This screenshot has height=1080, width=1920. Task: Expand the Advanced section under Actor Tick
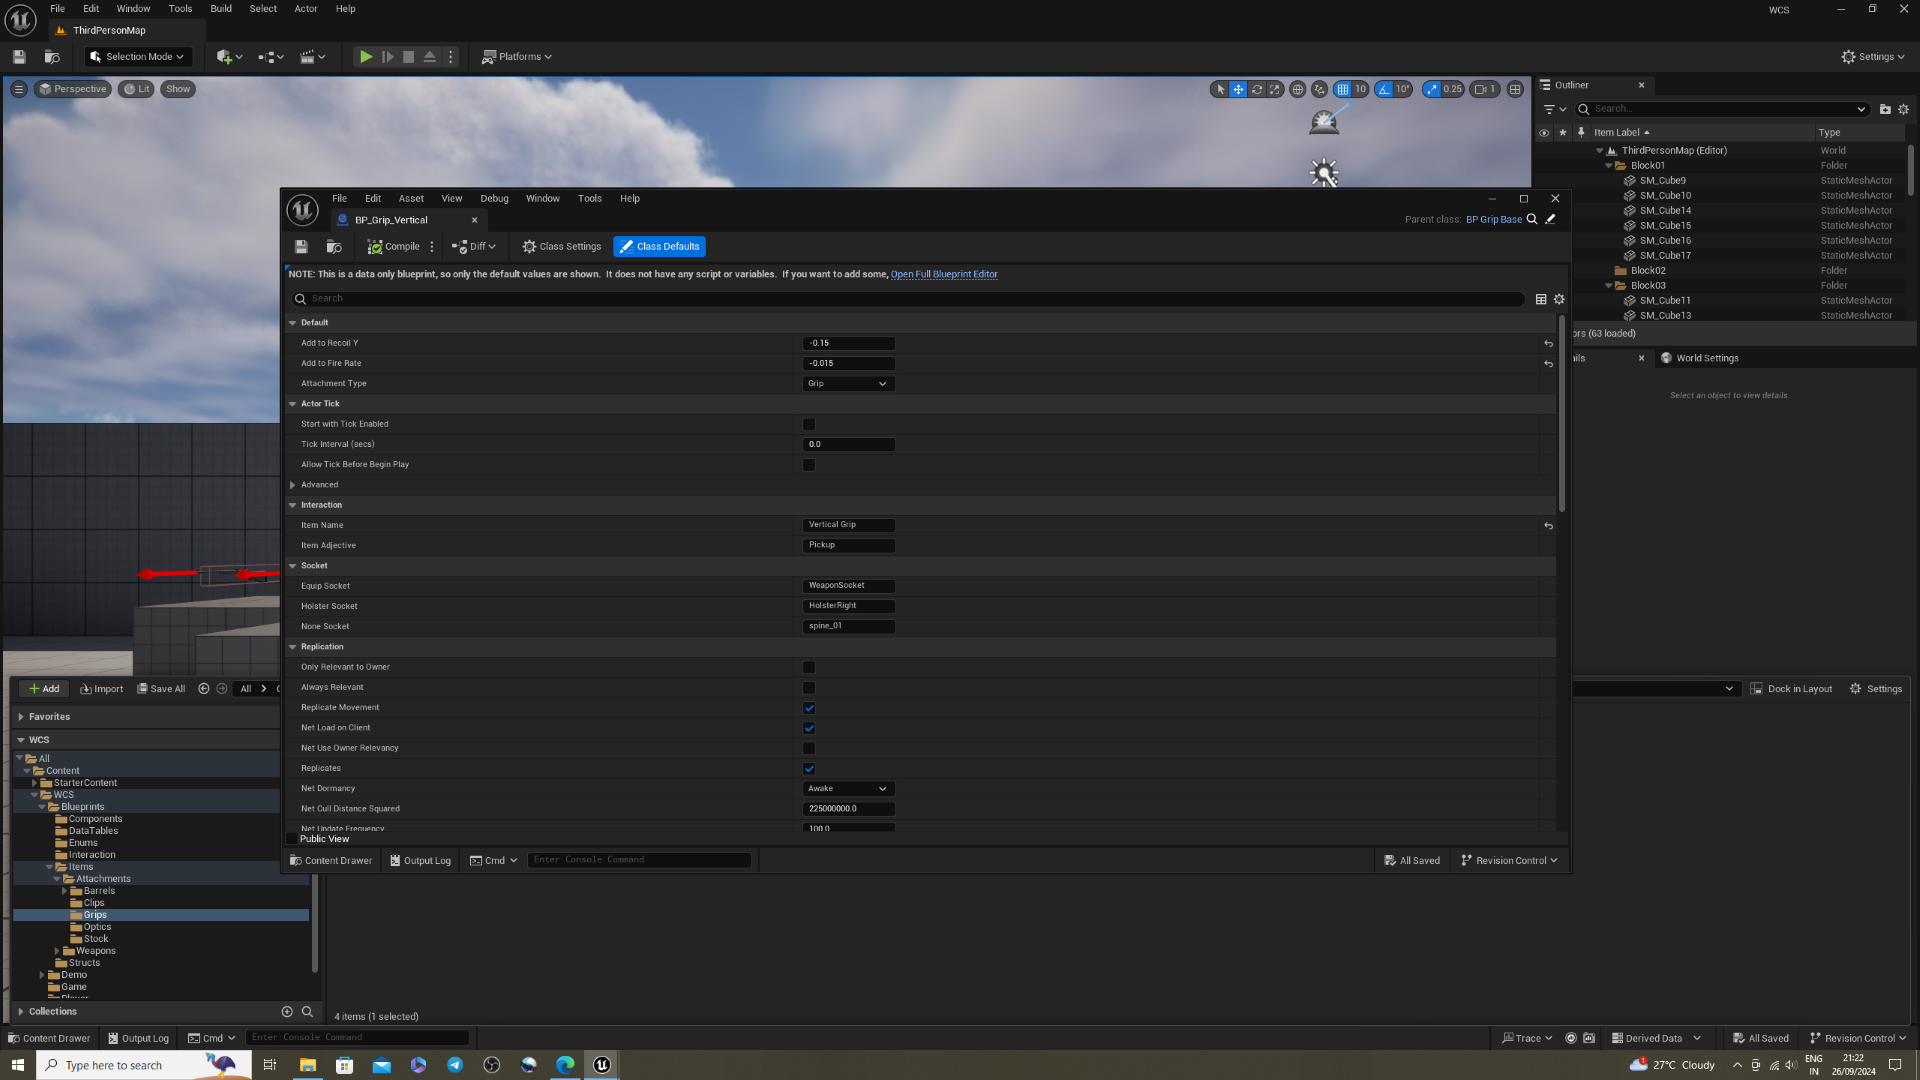click(293, 485)
